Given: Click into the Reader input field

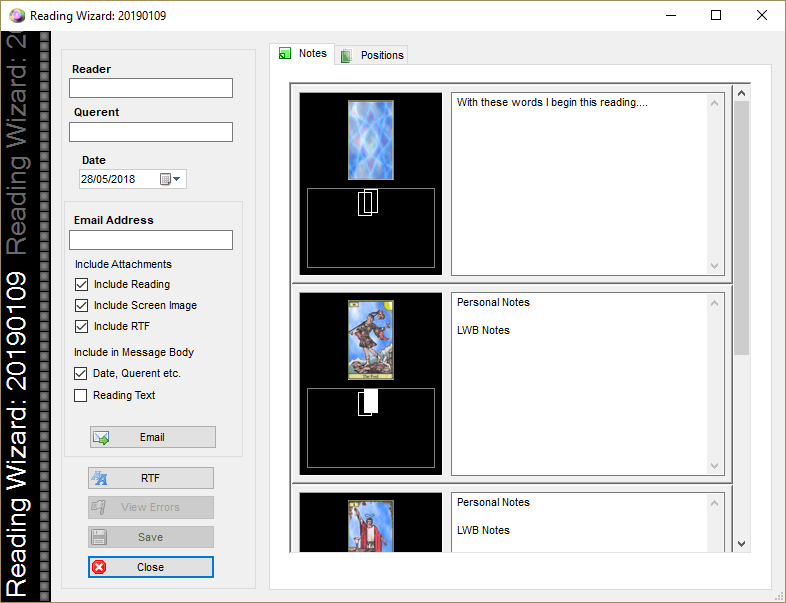Looking at the screenshot, I should coord(151,88).
